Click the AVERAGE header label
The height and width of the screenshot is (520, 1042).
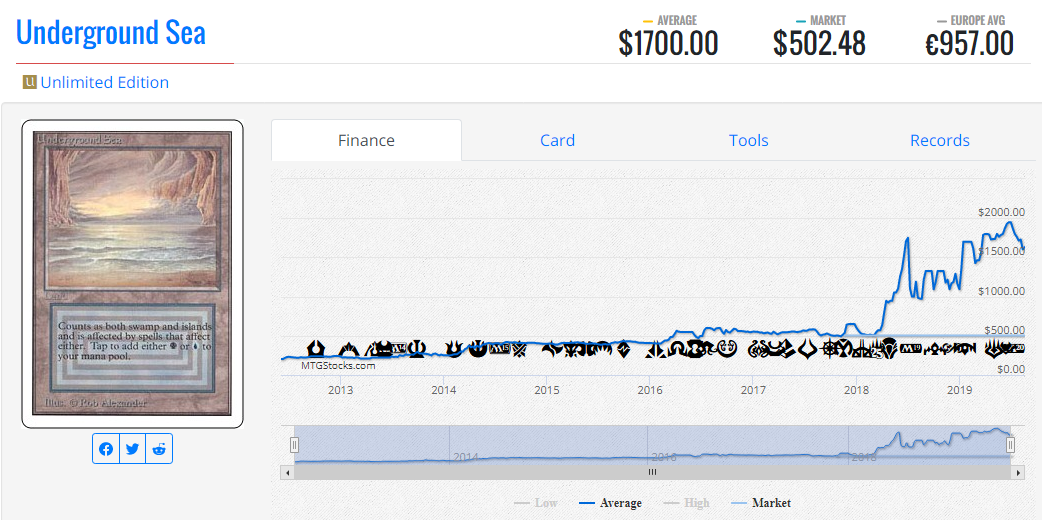677,21
